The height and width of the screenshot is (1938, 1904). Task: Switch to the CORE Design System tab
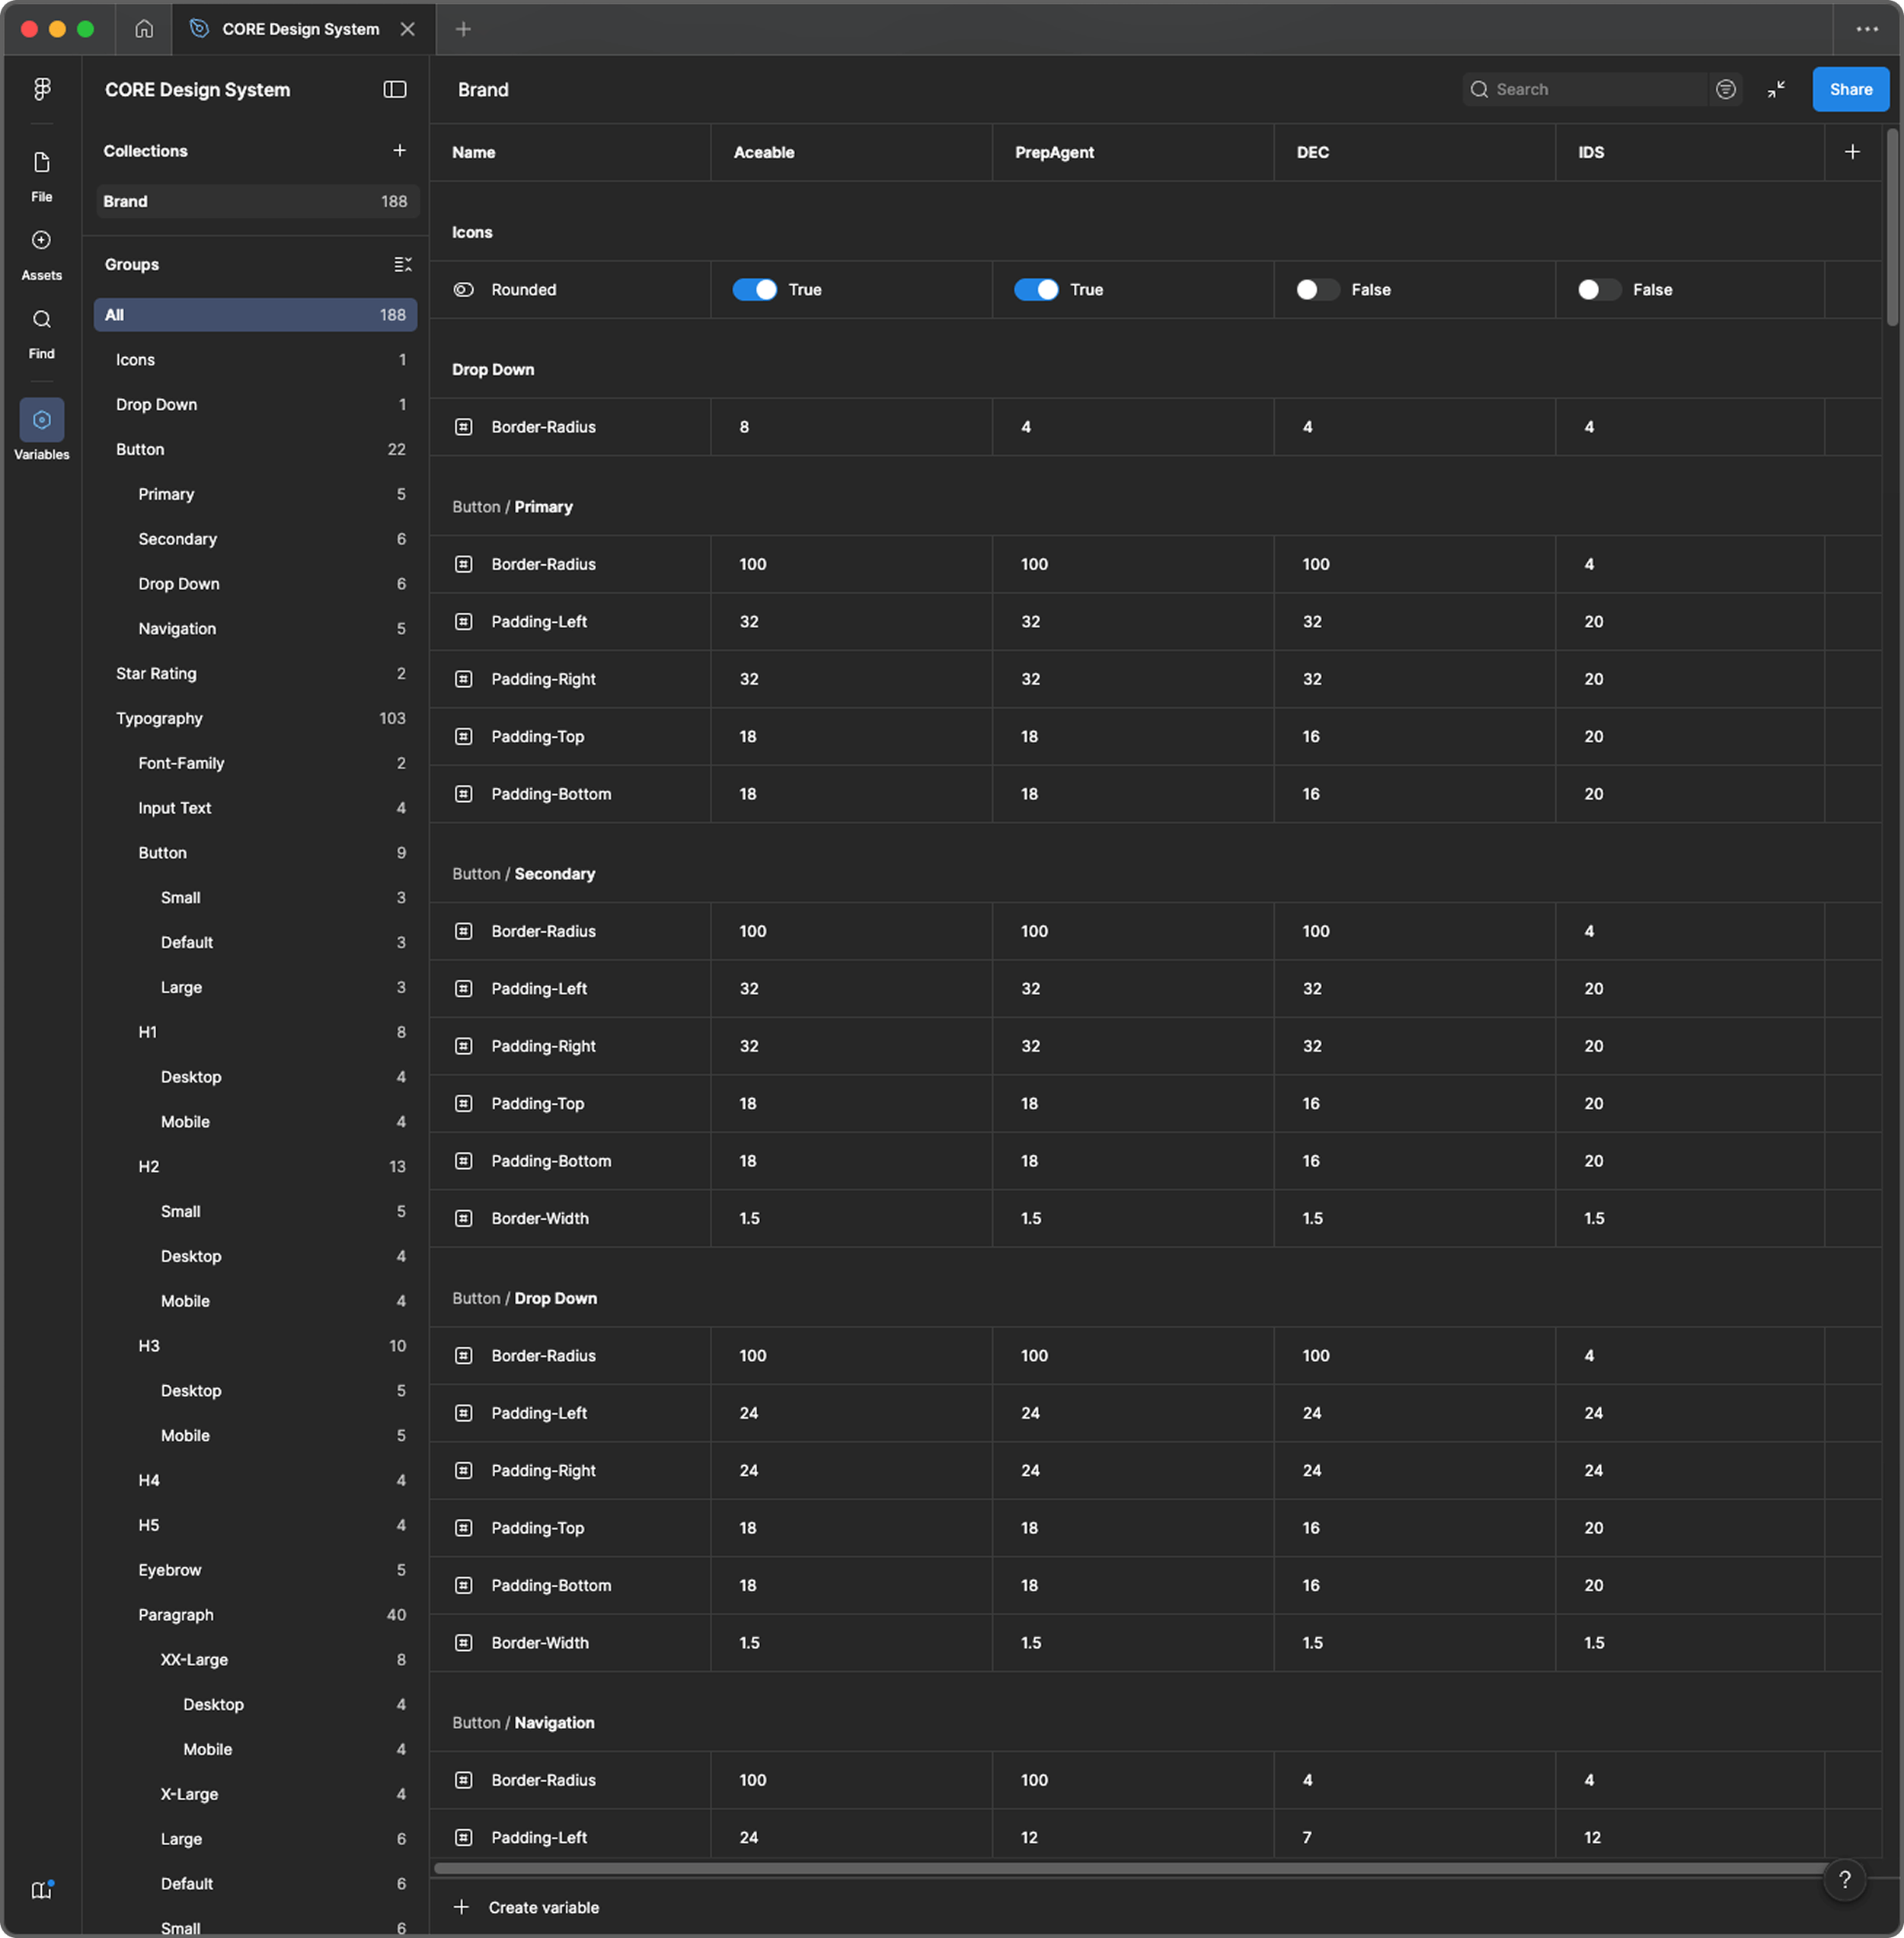coord(299,29)
